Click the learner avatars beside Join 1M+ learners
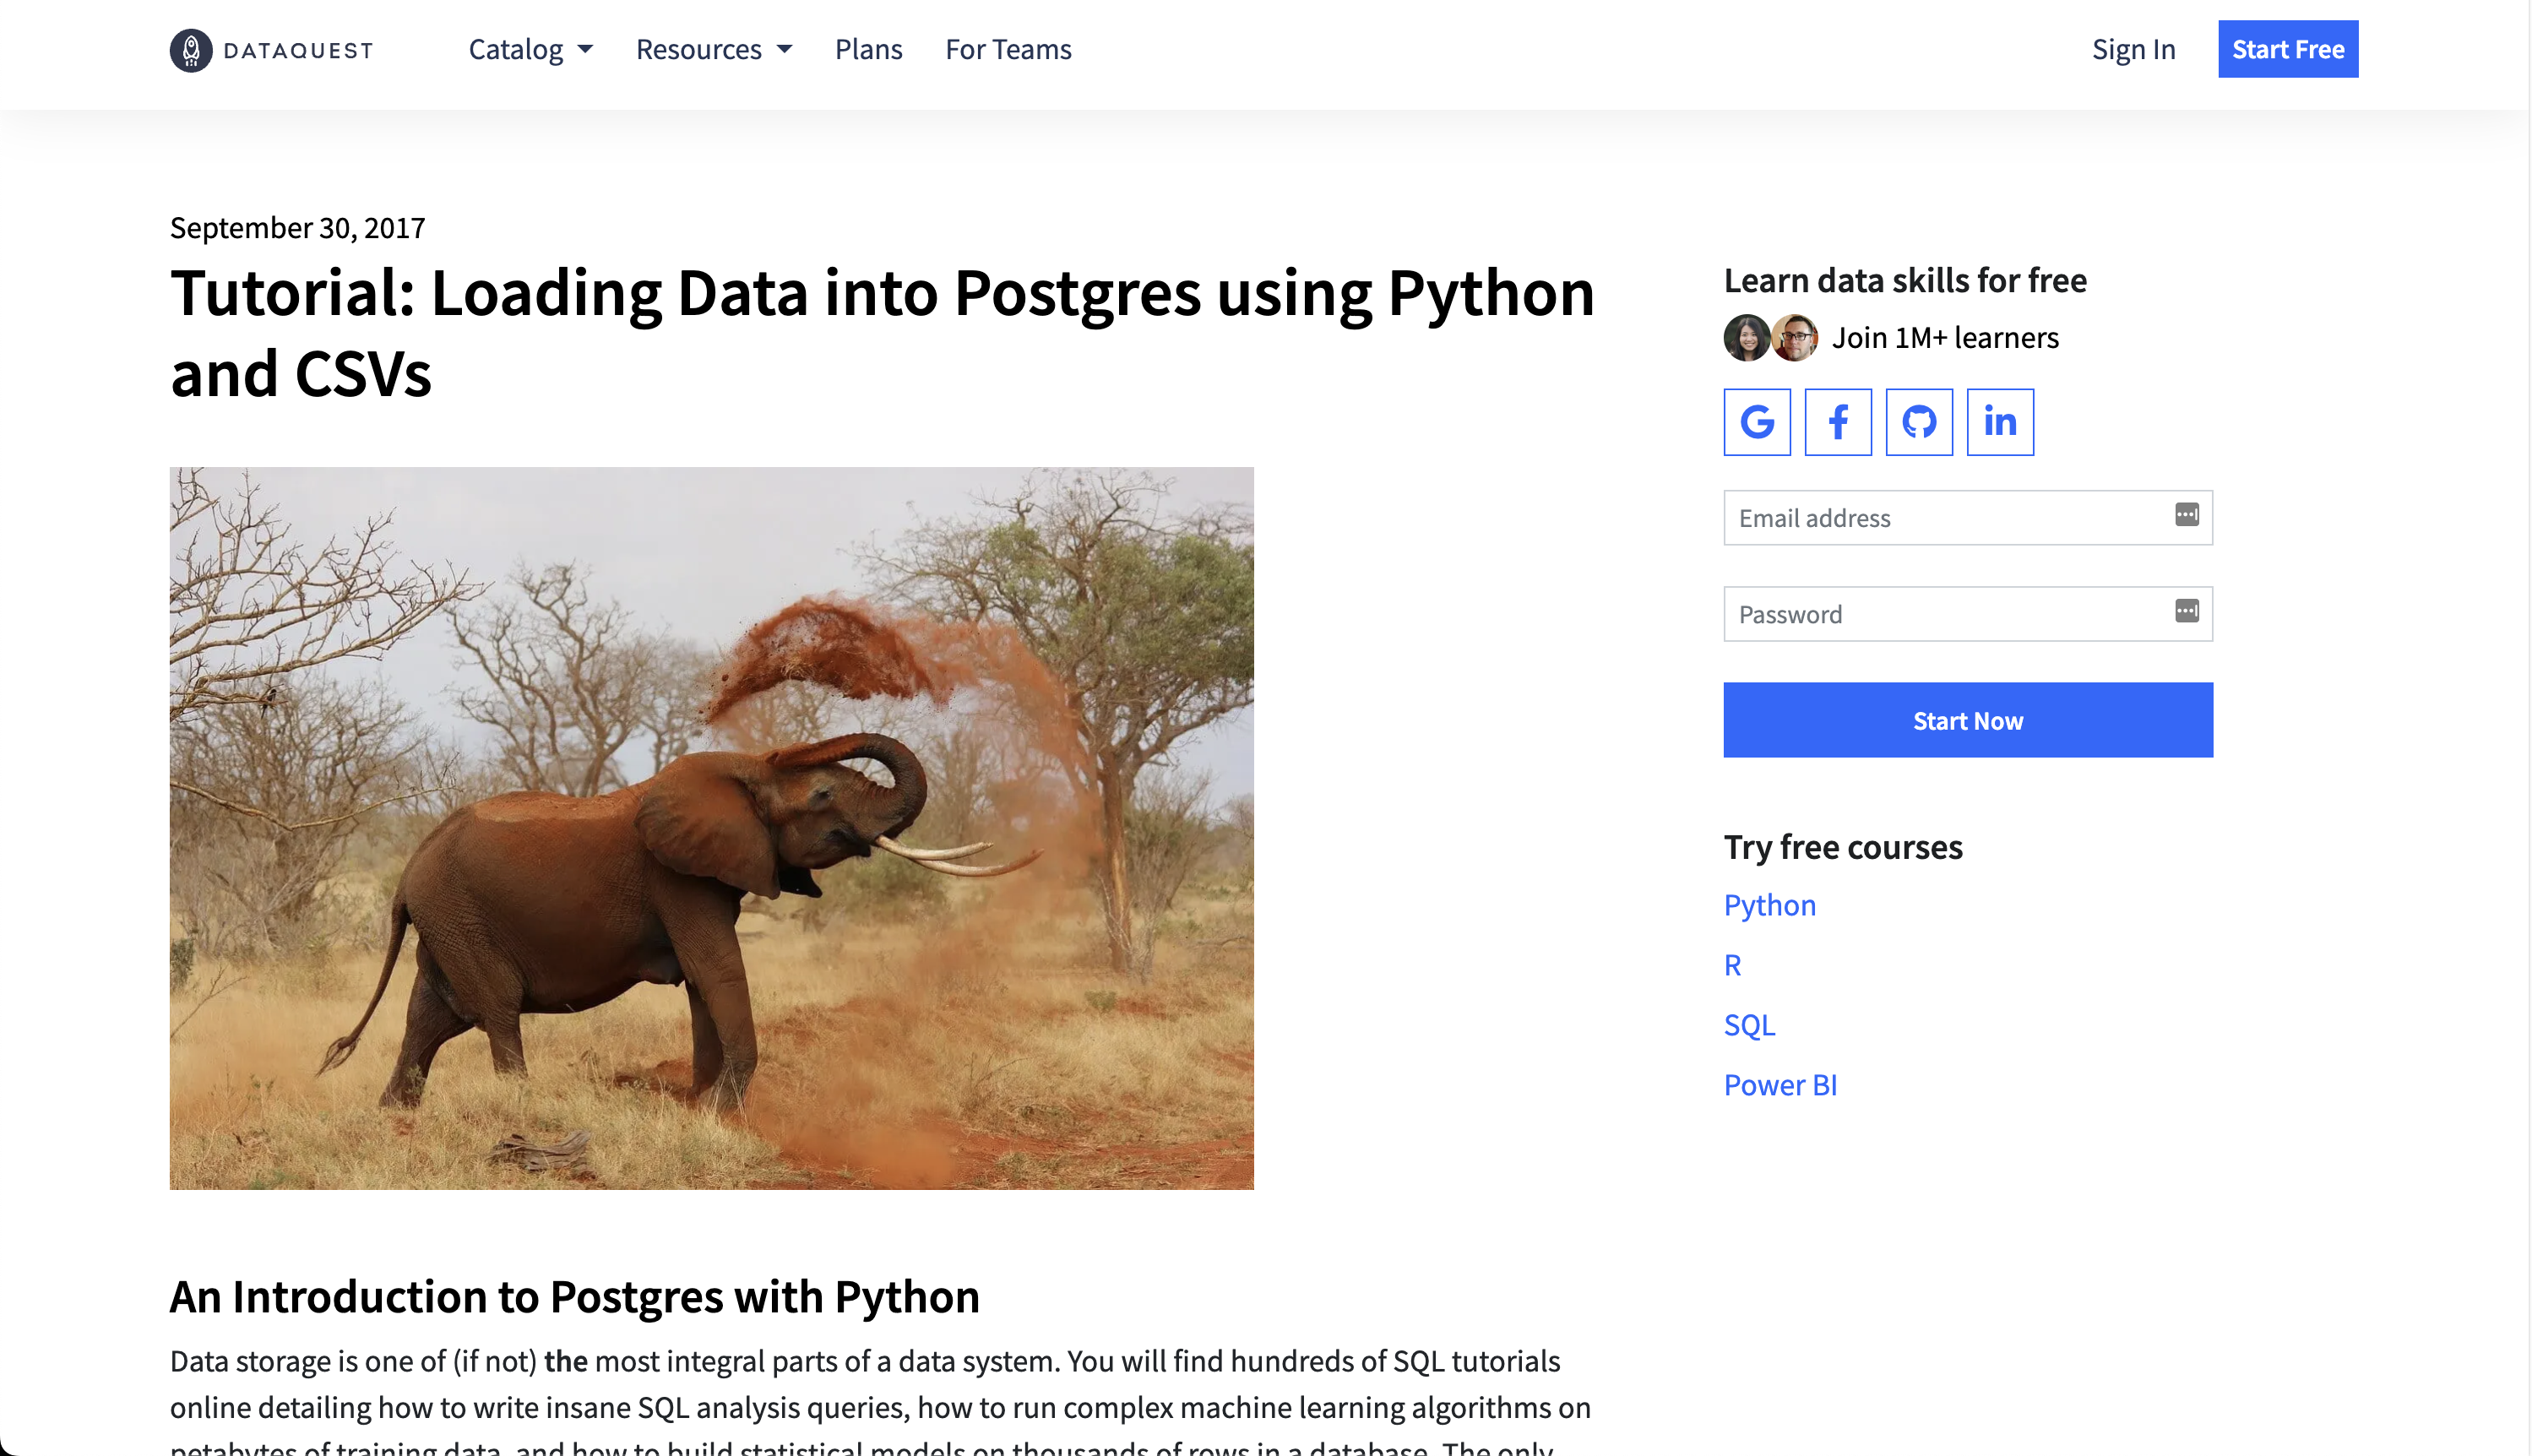The height and width of the screenshot is (1456, 2532). 1770,338
